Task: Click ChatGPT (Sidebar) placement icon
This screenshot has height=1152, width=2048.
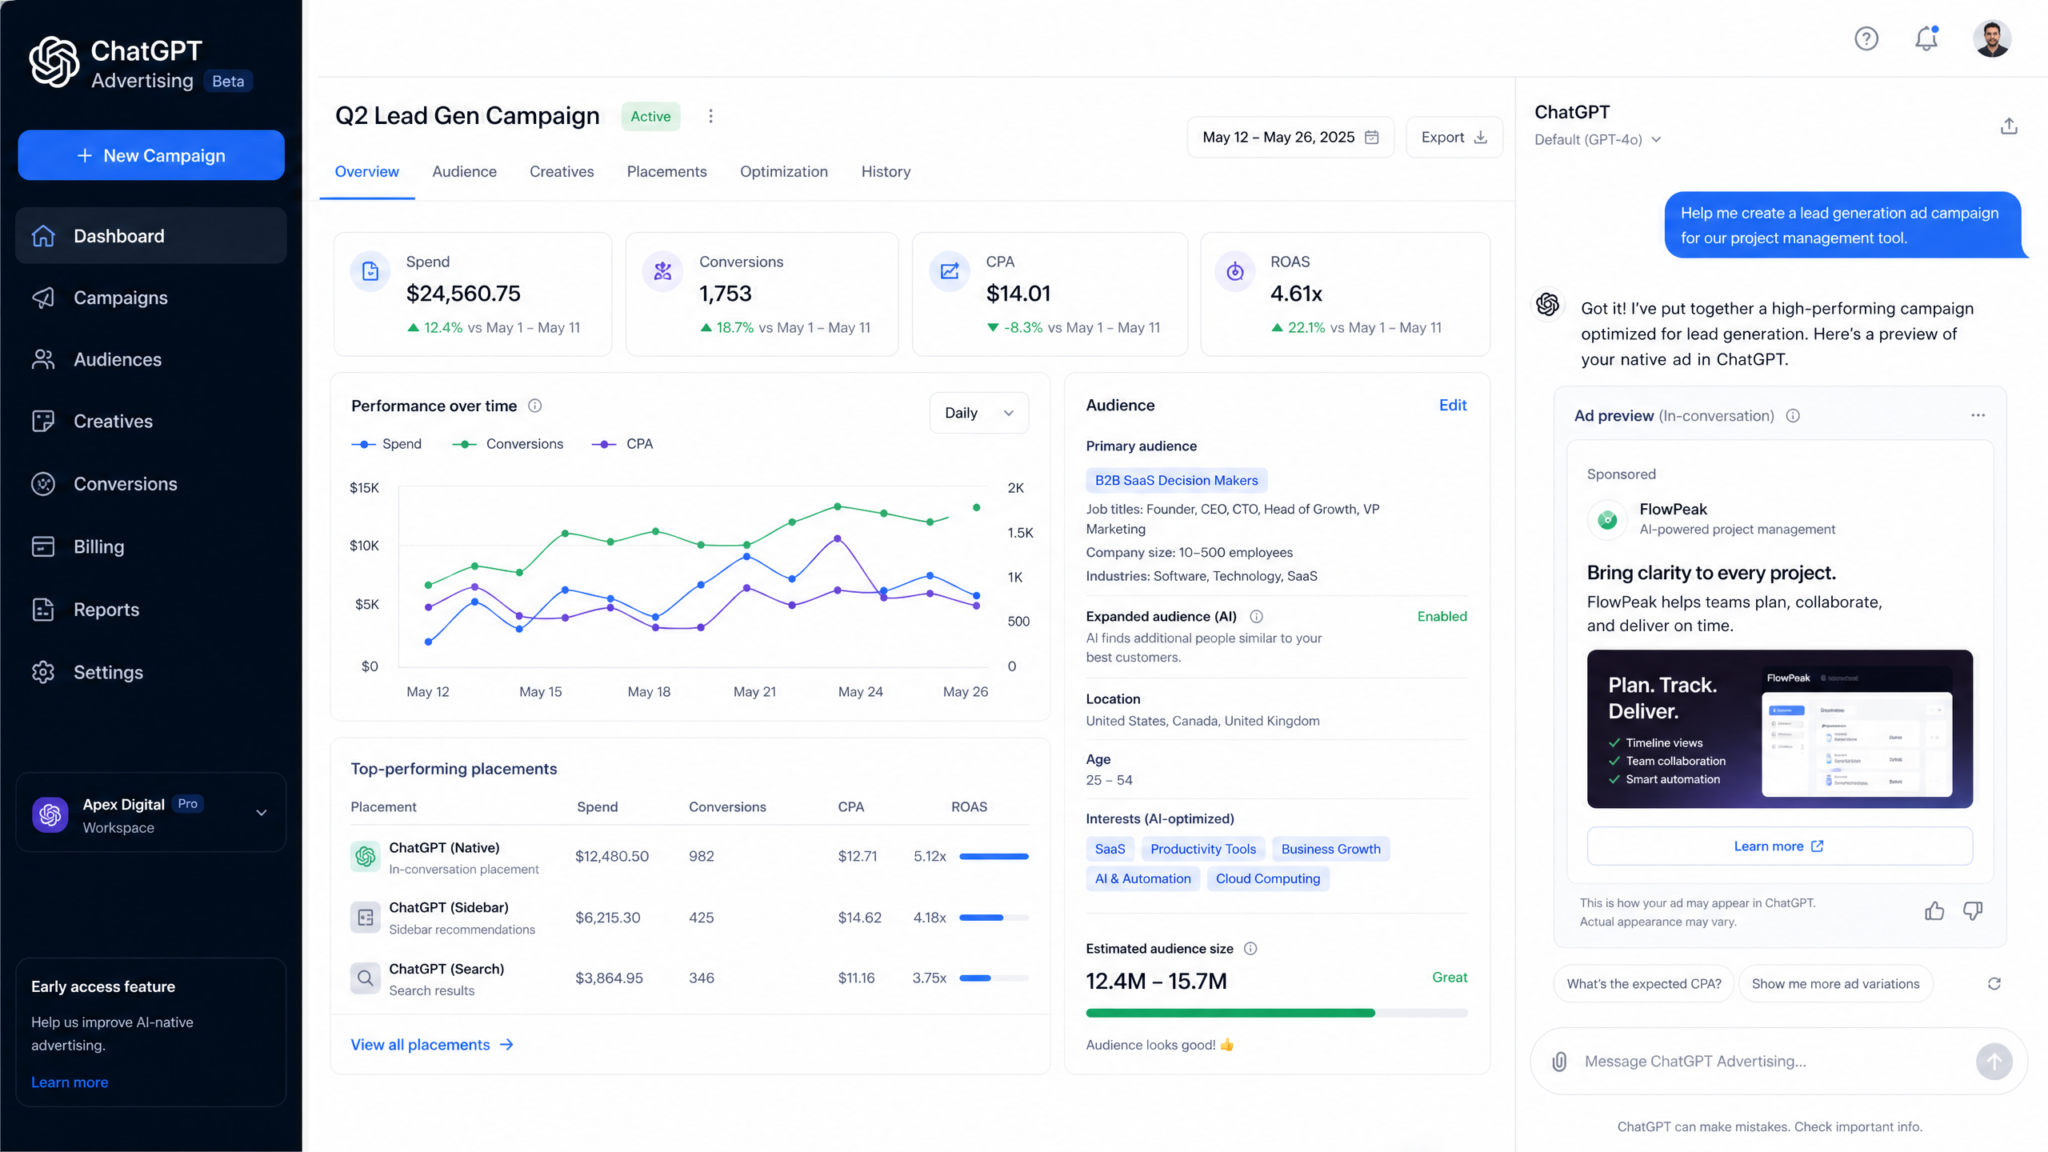Action: 365,917
